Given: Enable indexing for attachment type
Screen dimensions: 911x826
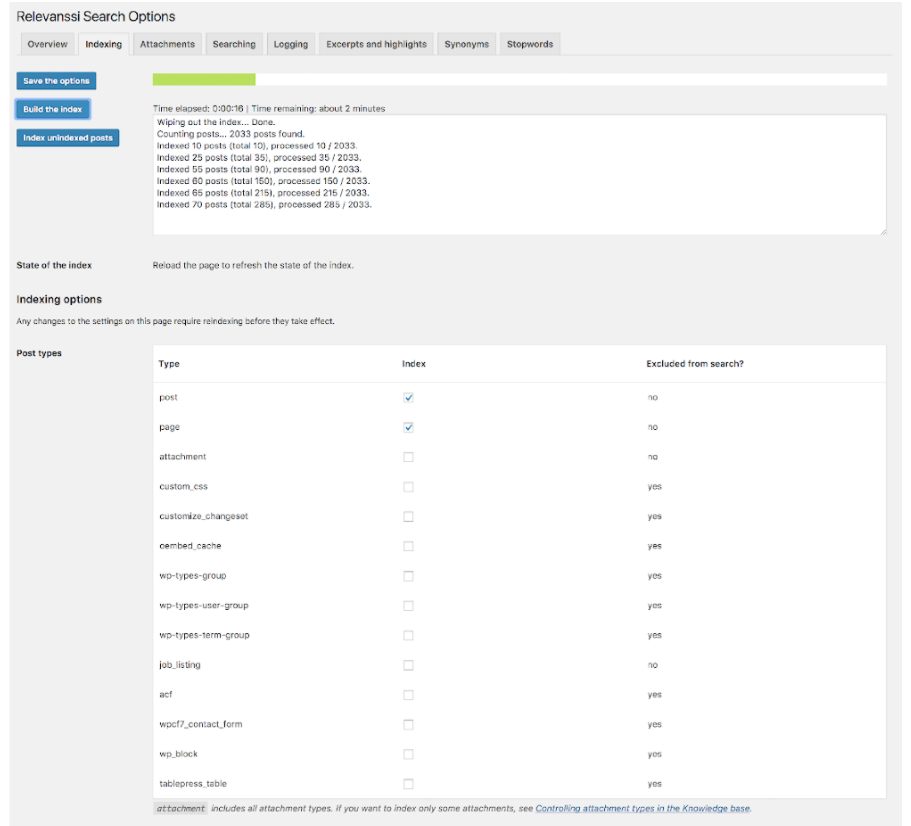Looking at the screenshot, I should click(408, 457).
